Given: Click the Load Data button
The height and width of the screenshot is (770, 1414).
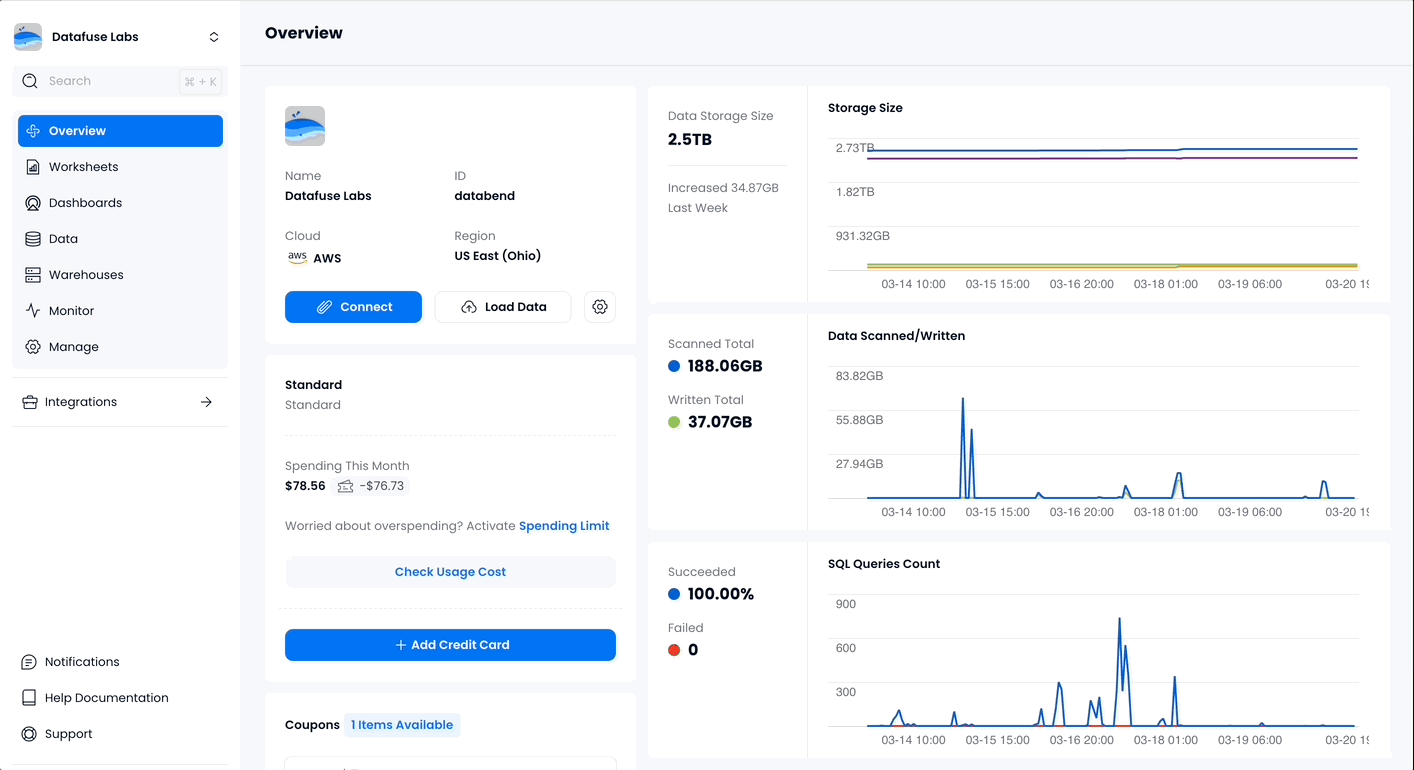Looking at the screenshot, I should pos(503,307).
